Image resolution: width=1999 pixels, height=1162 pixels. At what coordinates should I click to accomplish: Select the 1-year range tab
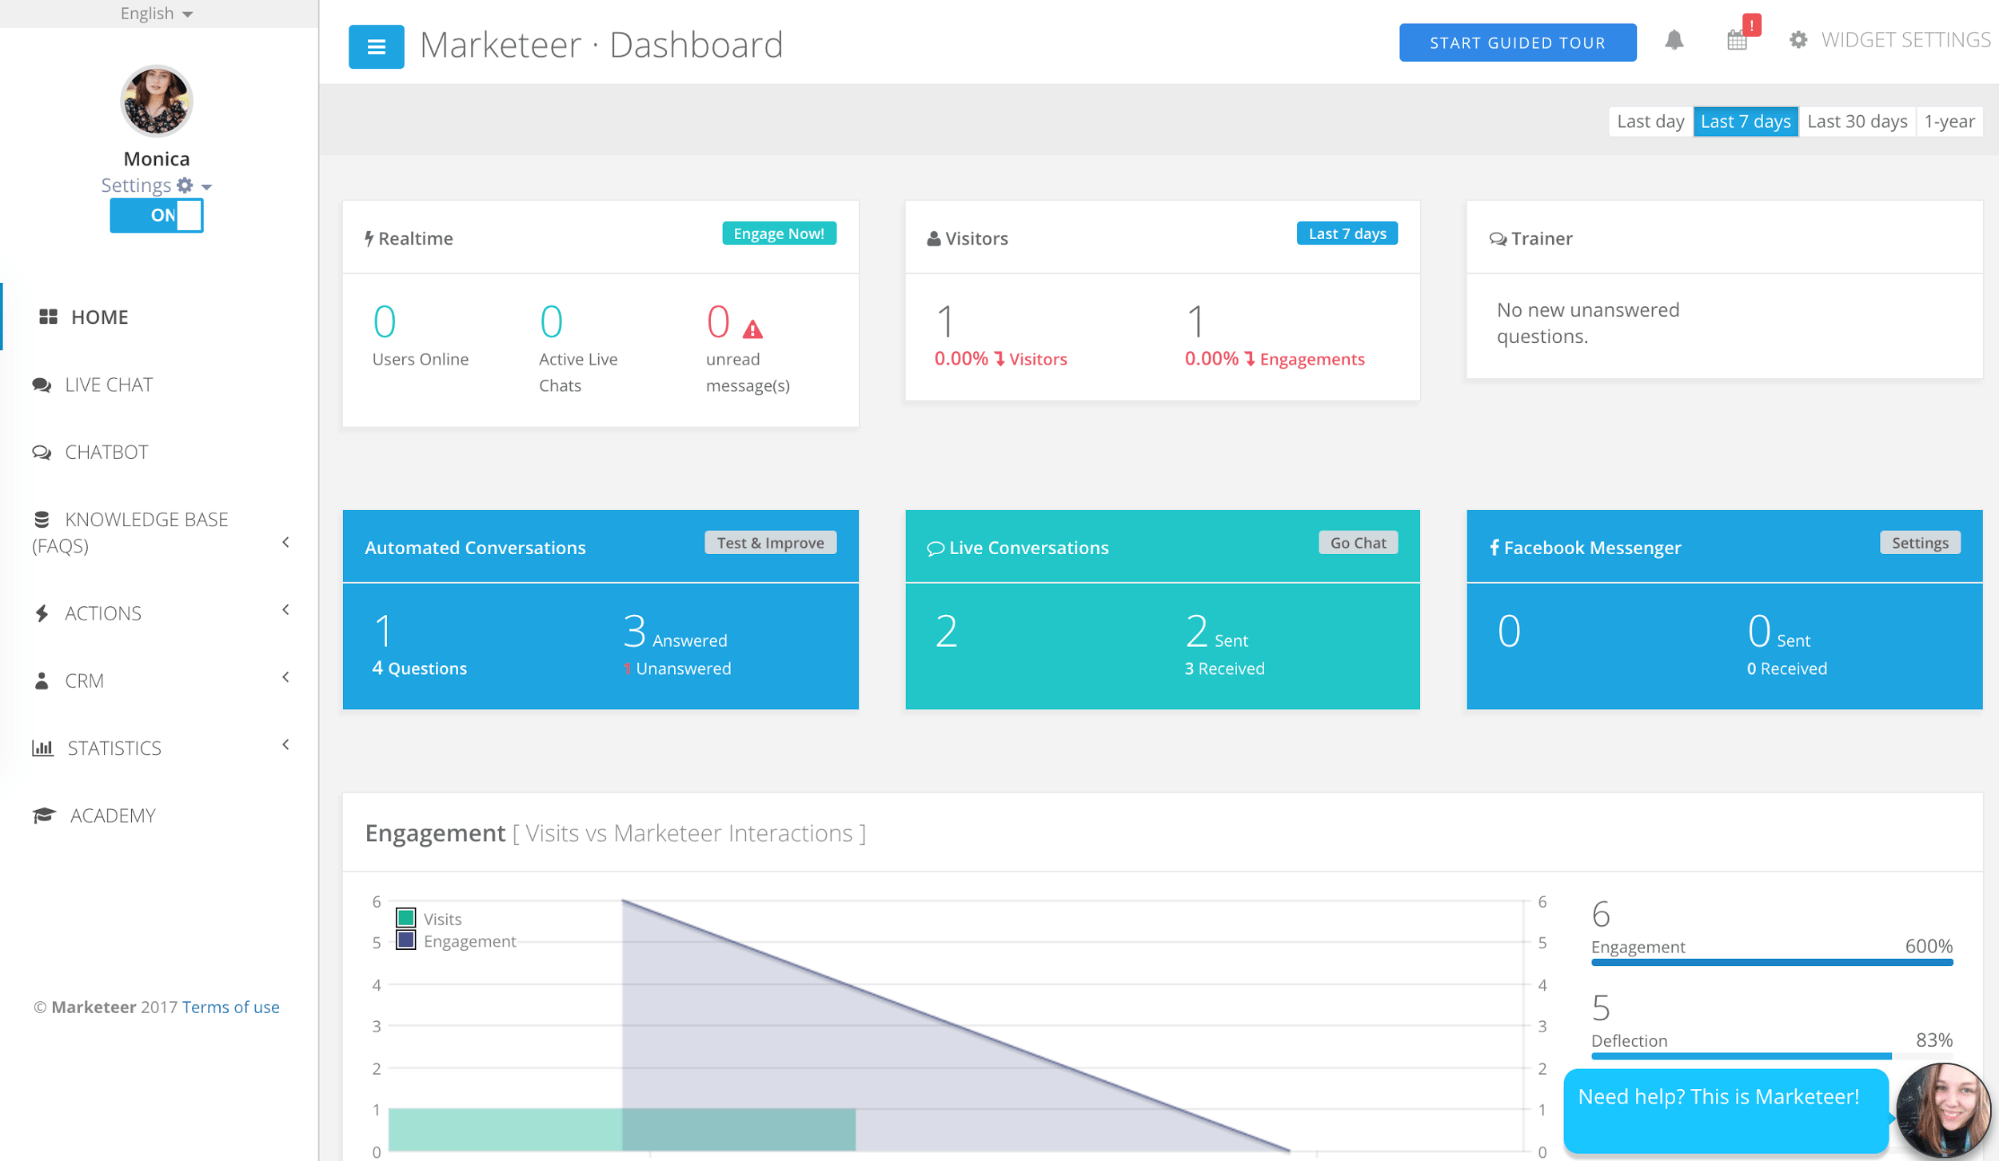(1949, 121)
